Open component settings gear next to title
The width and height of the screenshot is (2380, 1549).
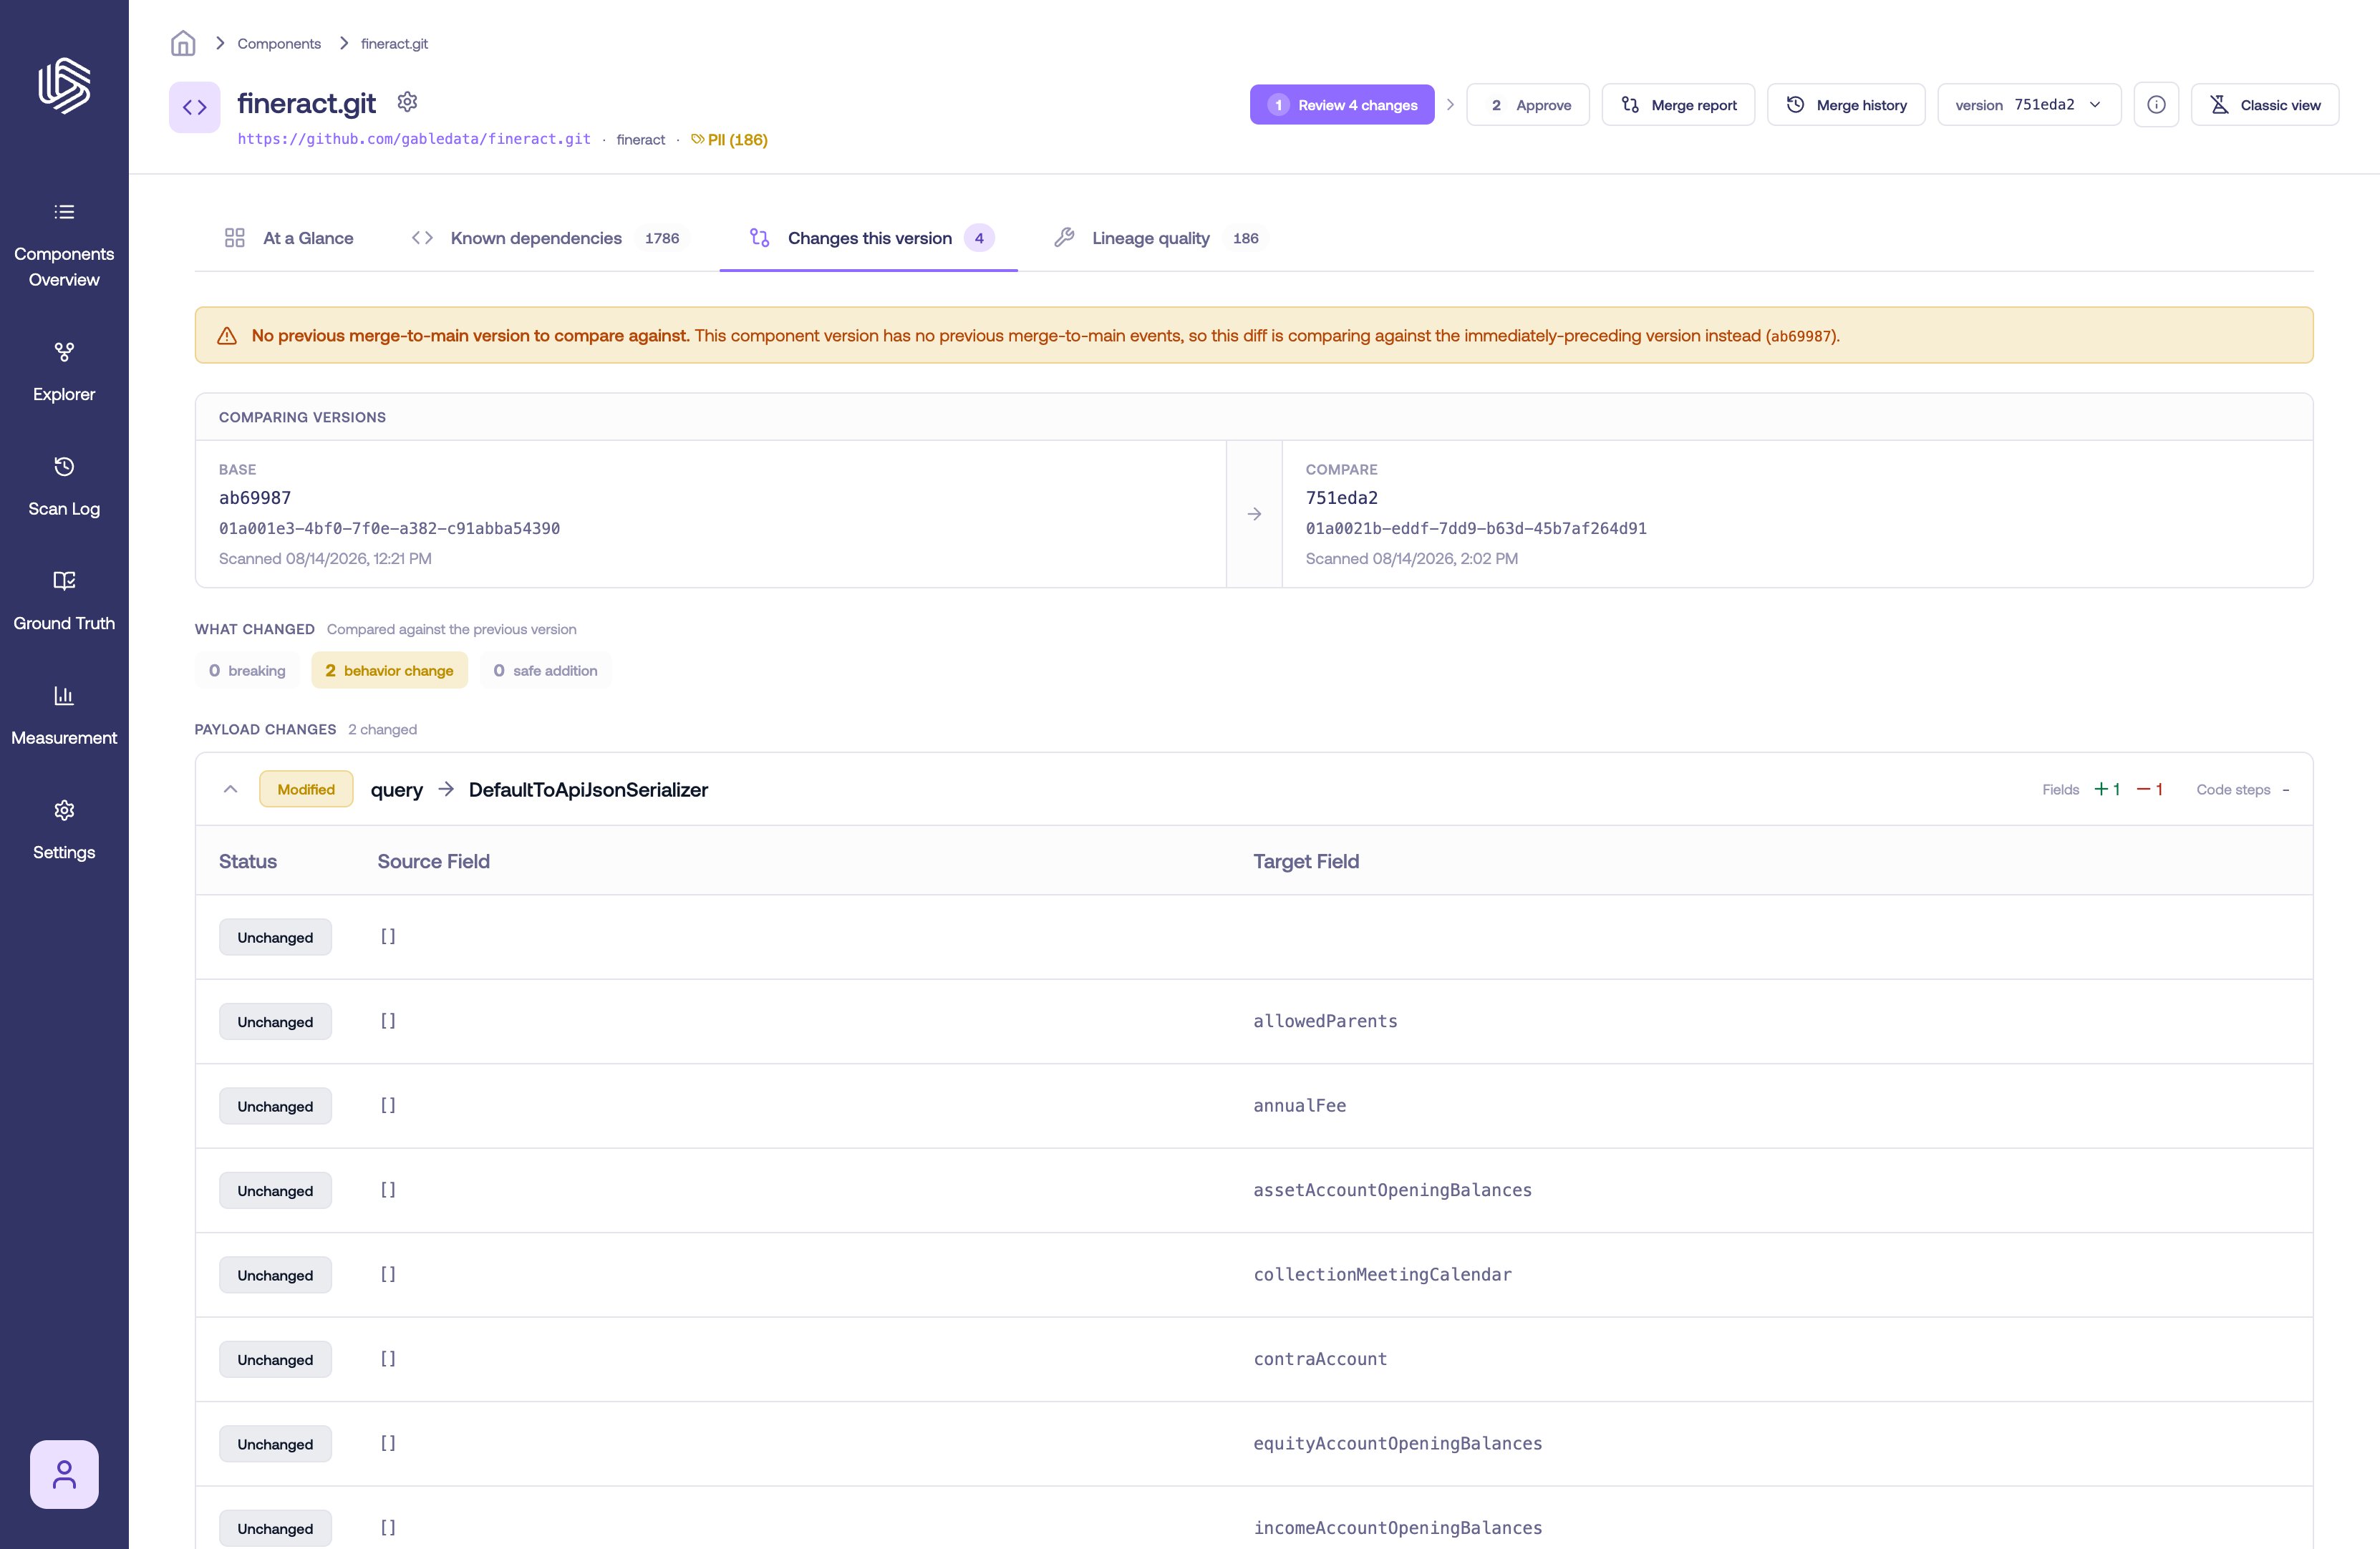click(x=407, y=102)
